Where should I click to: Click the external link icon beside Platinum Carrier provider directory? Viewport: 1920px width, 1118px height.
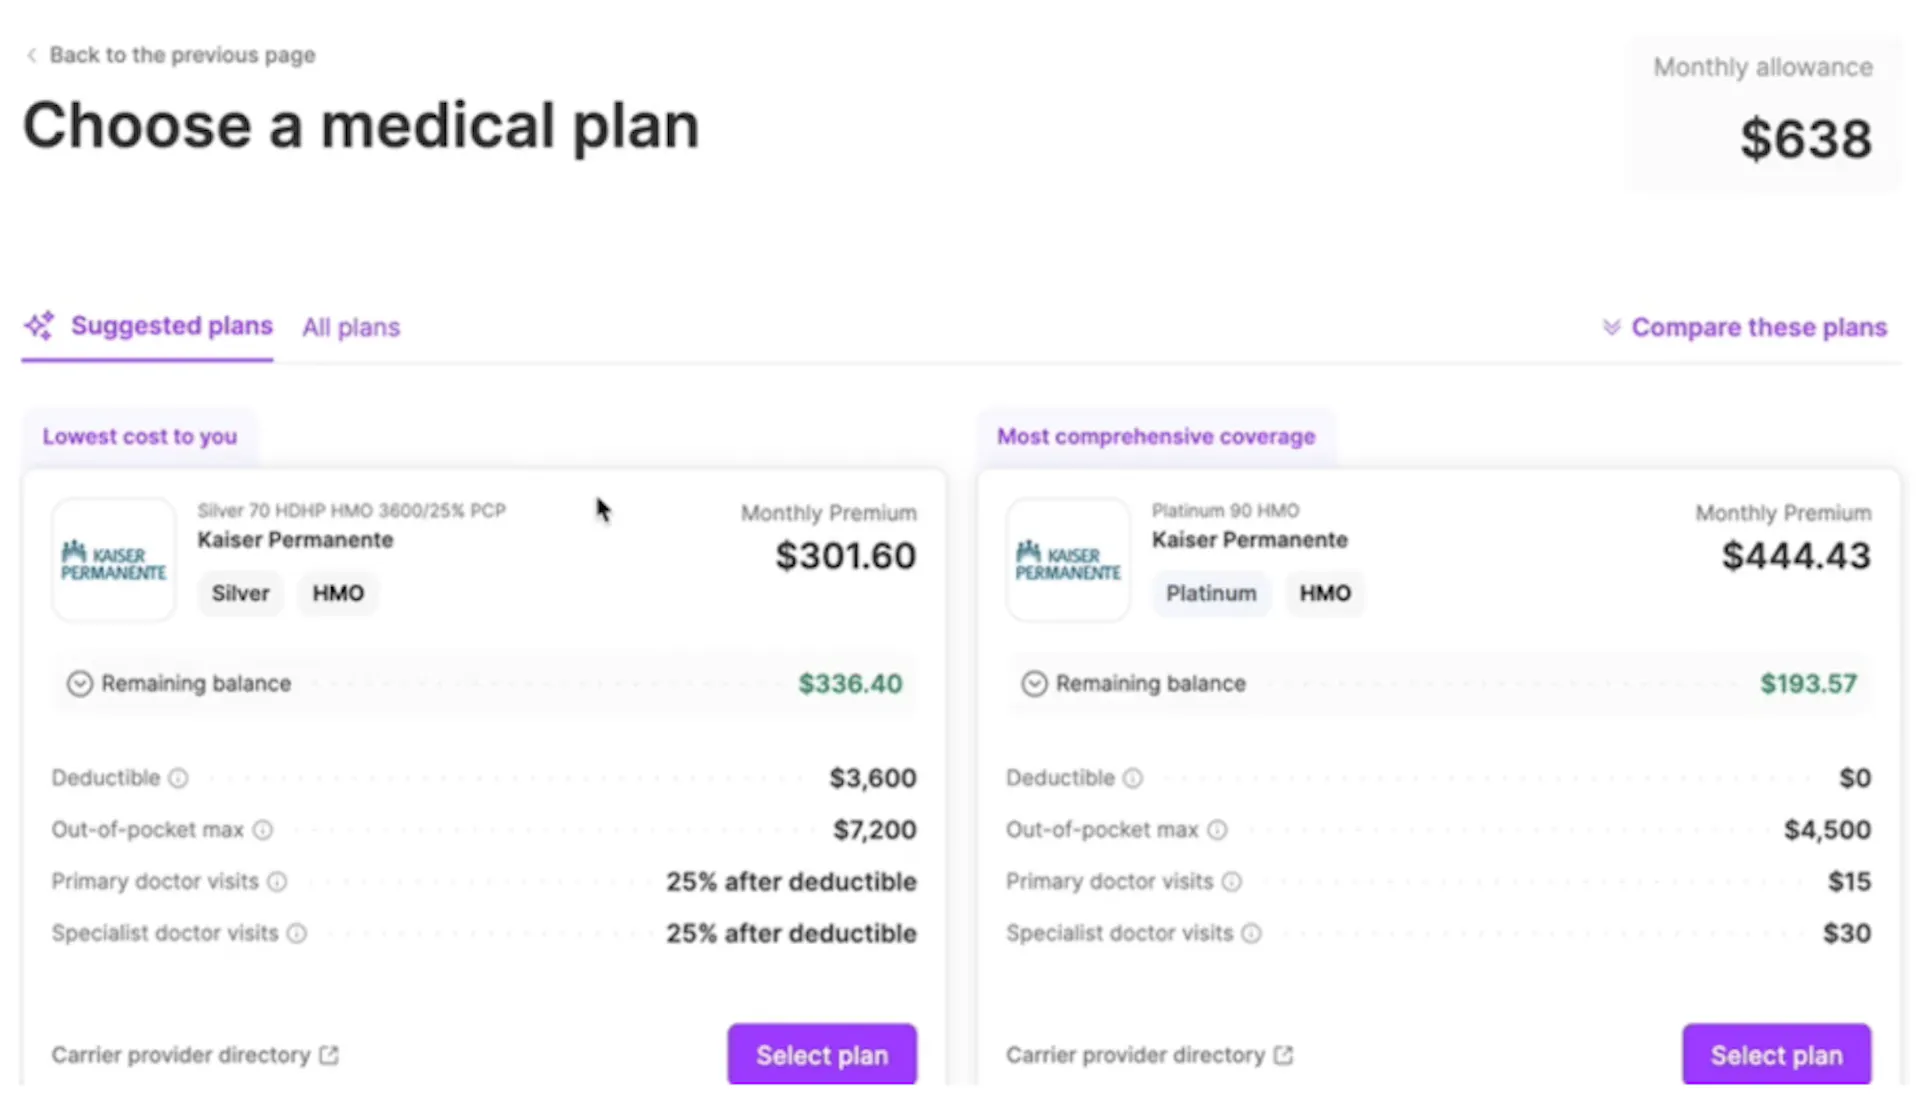(1283, 1055)
